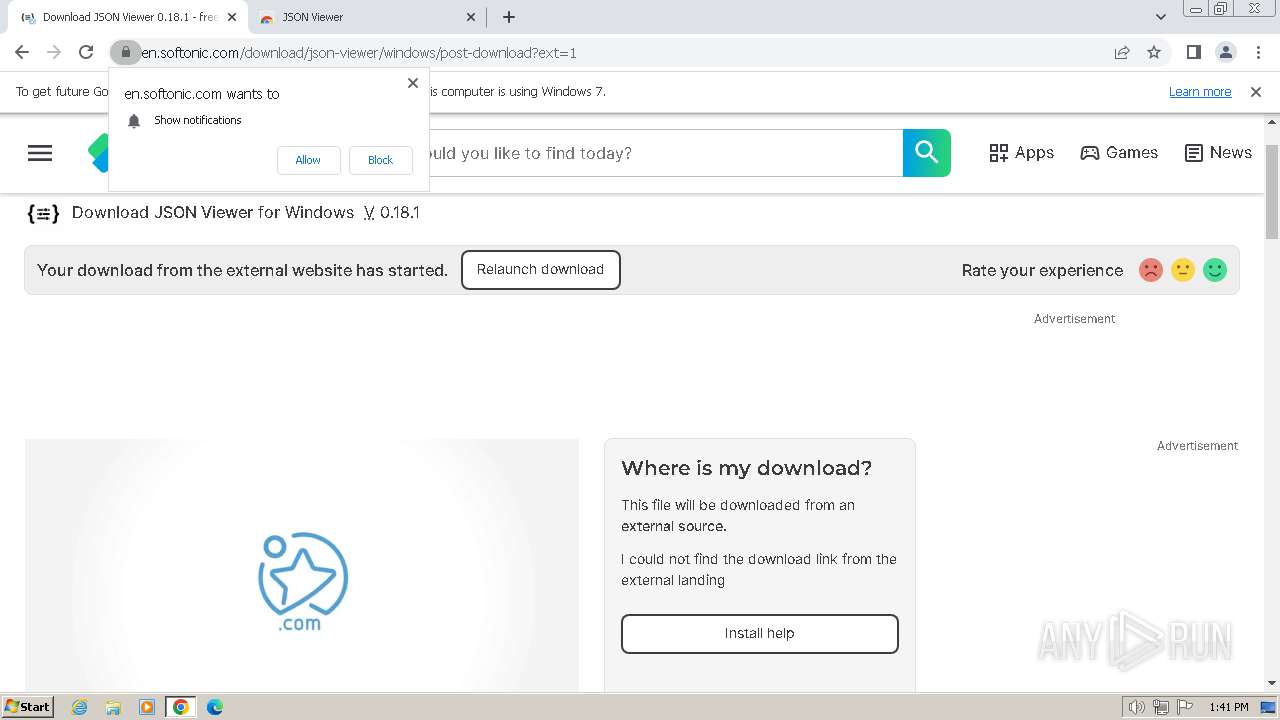
Task: Switch to the JSON Viewer tab
Action: click(x=366, y=17)
